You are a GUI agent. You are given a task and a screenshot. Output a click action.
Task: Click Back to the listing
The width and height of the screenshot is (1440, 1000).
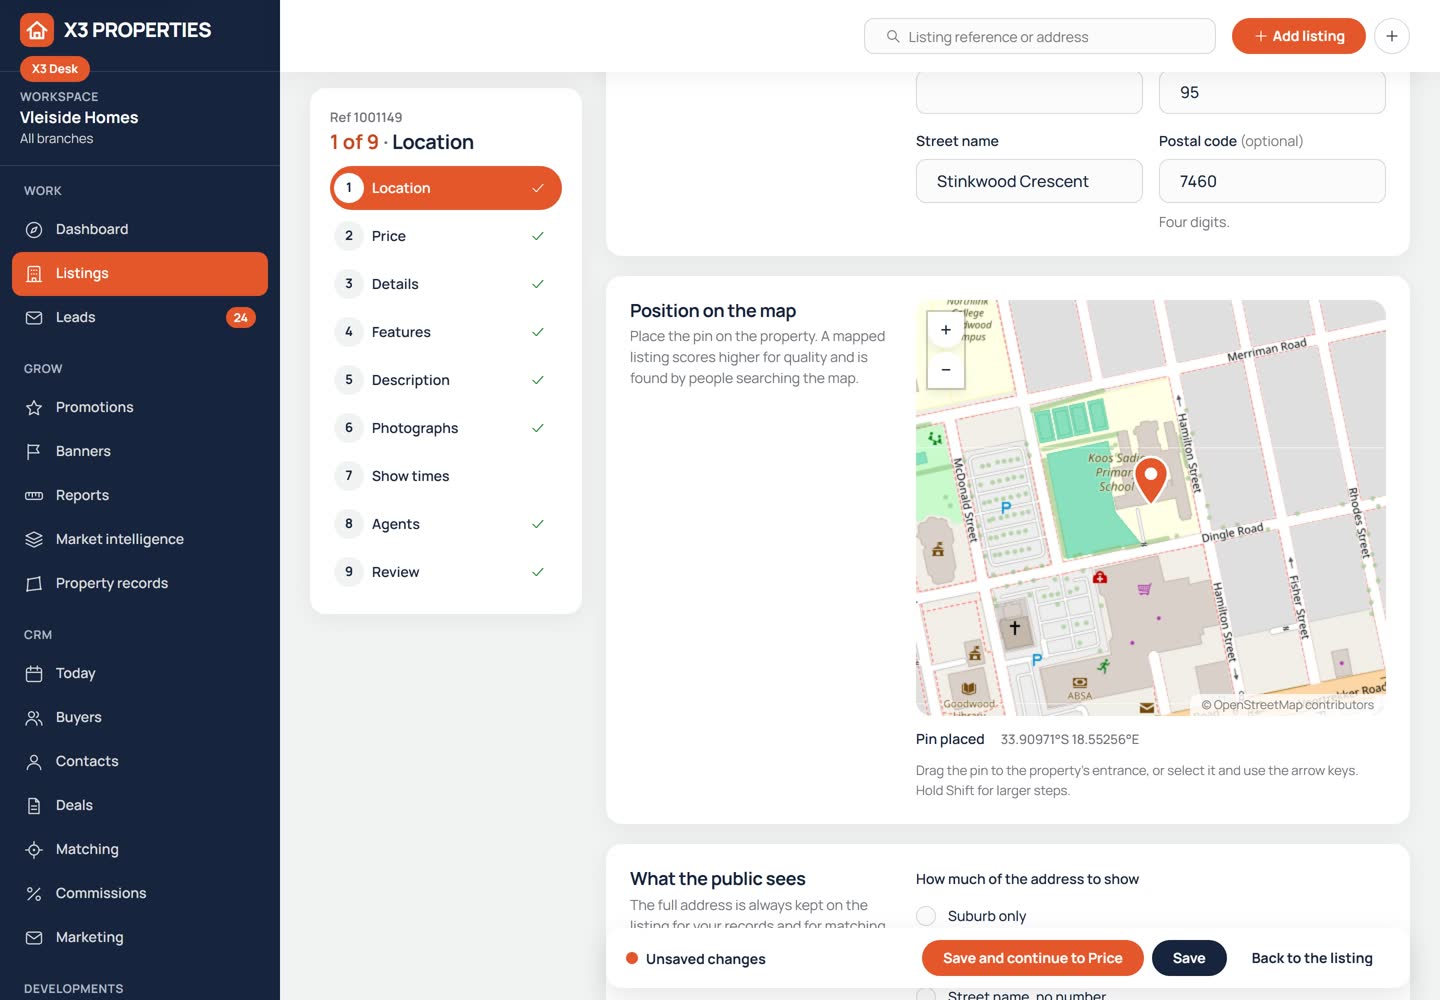click(1312, 958)
